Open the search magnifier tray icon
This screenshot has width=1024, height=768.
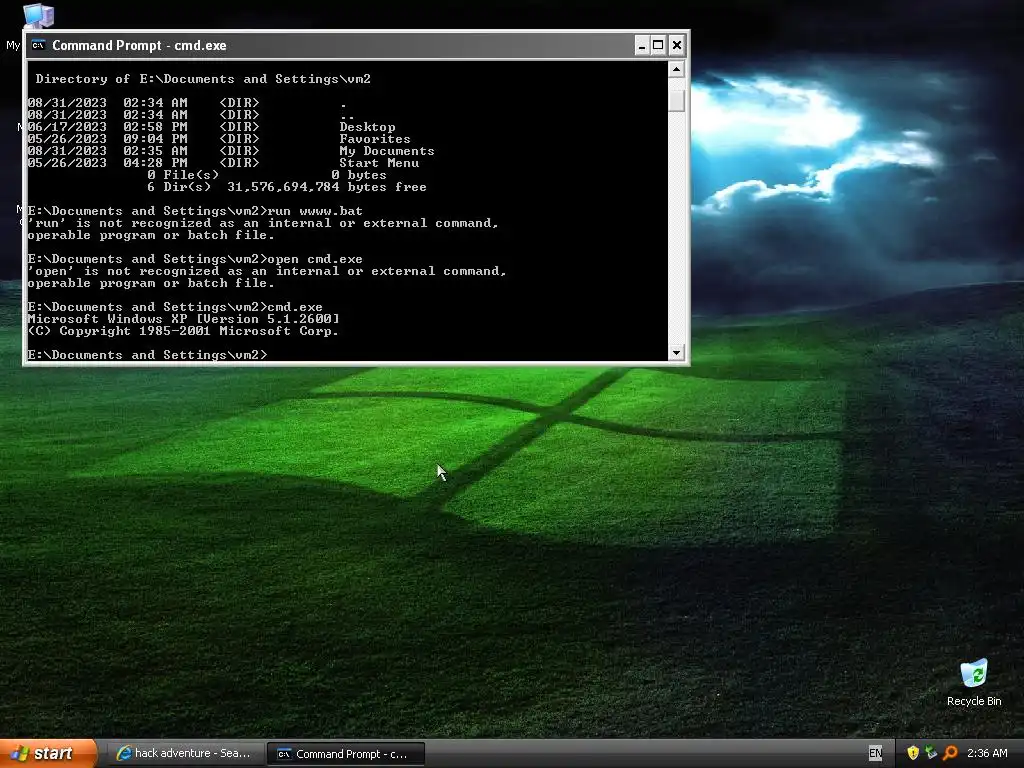tap(950, 753)
